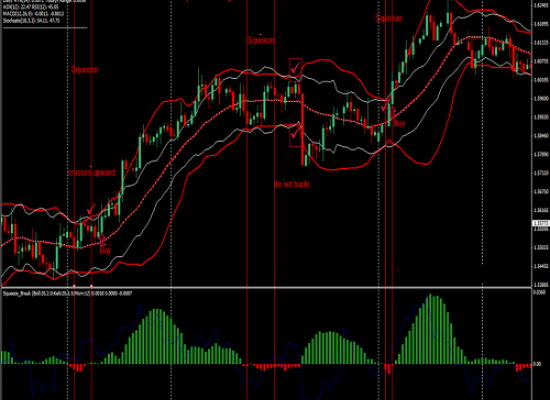Select the Buy label below the left arrow
550x400 pixels.
(105, 250)
